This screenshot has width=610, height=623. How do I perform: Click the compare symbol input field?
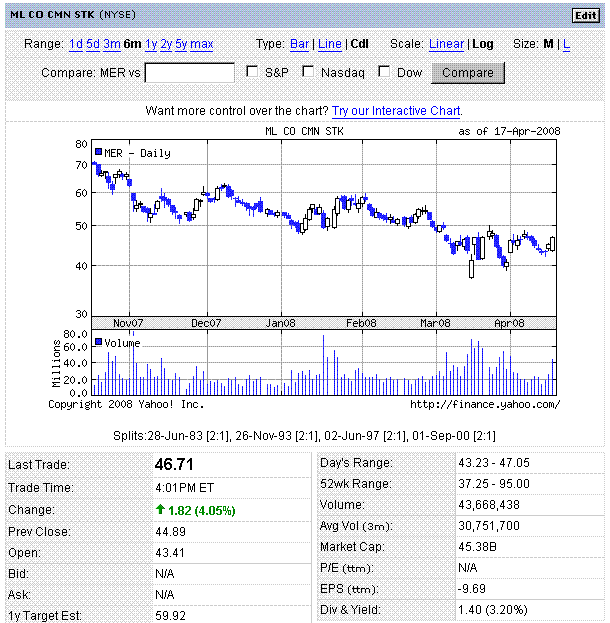click(190, 73)
